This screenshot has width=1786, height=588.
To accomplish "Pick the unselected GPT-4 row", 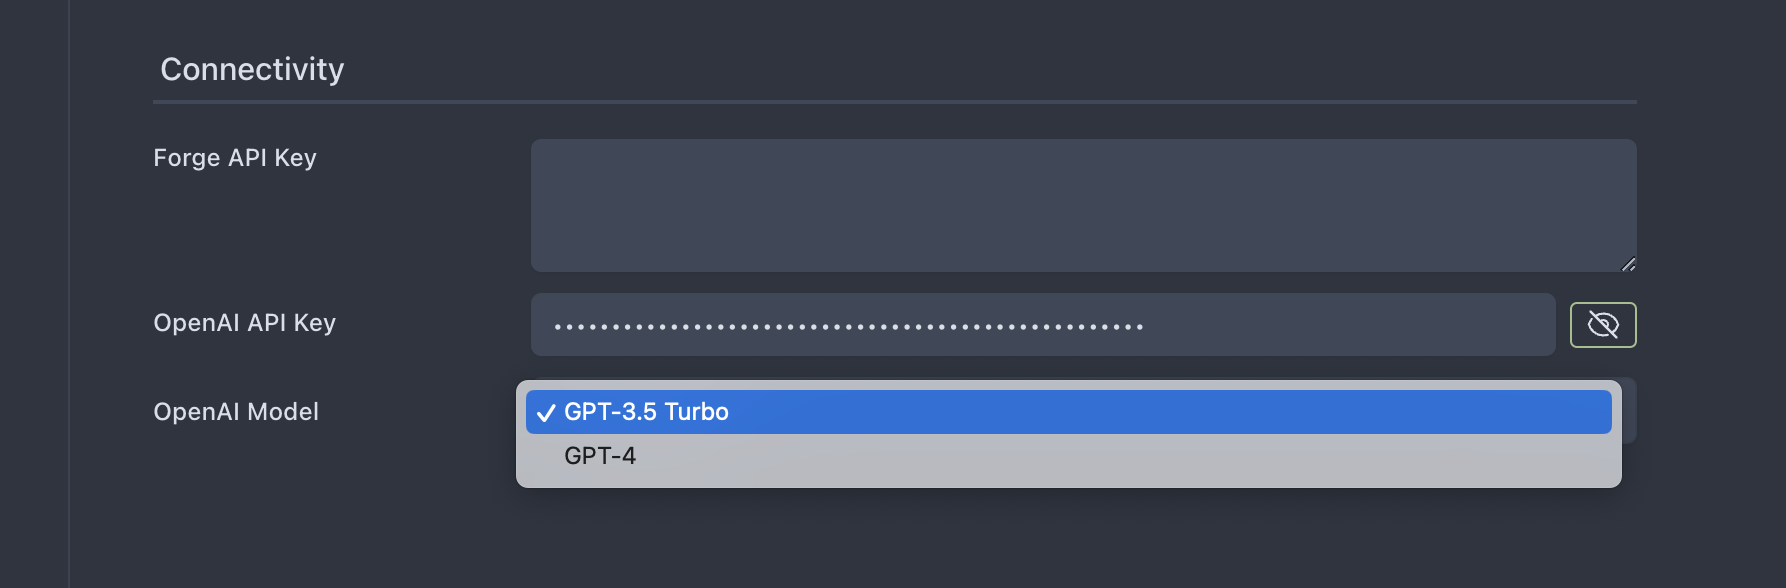I will click(x=1068, y=456).
